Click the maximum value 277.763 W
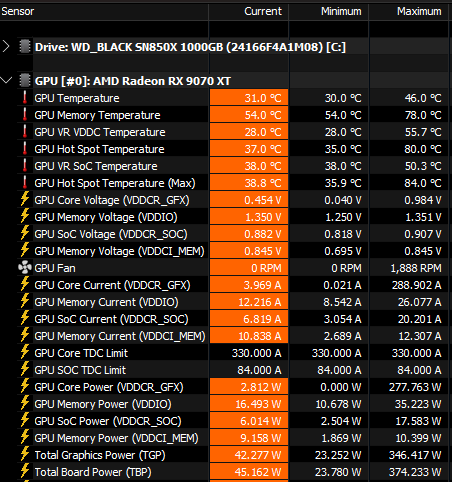Screen dimensions: 452x482 tap(415, 387)
